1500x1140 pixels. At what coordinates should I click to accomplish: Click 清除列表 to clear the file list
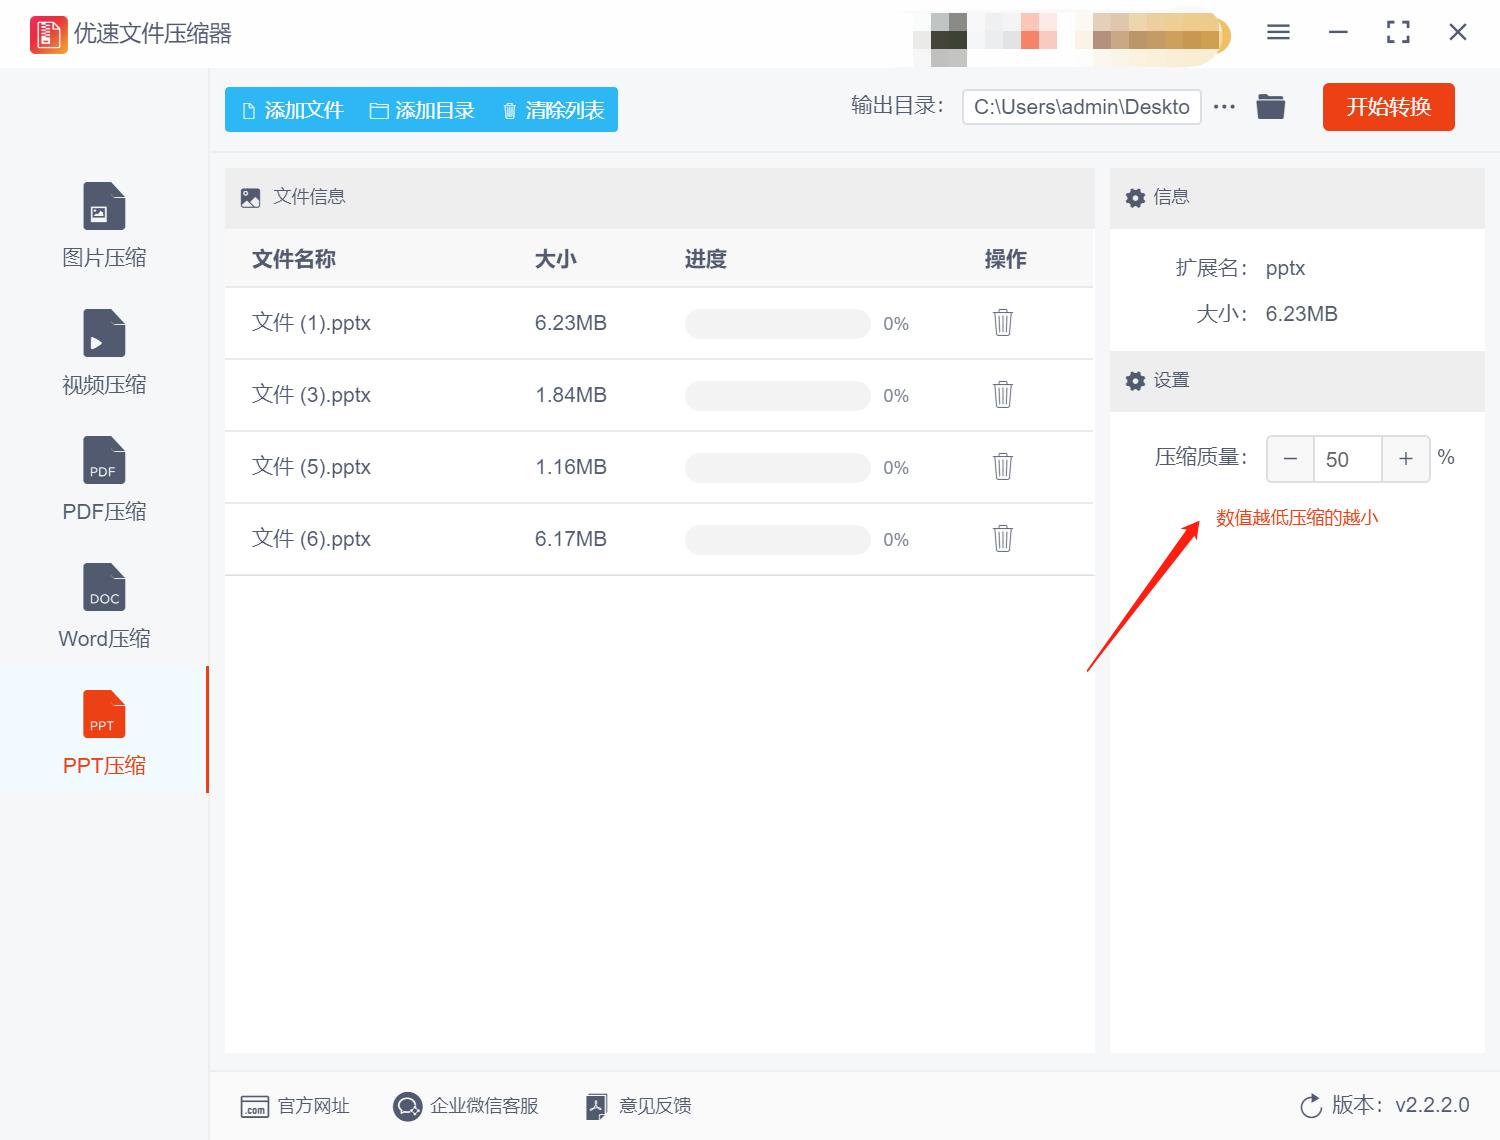click(x=551, y=111)
